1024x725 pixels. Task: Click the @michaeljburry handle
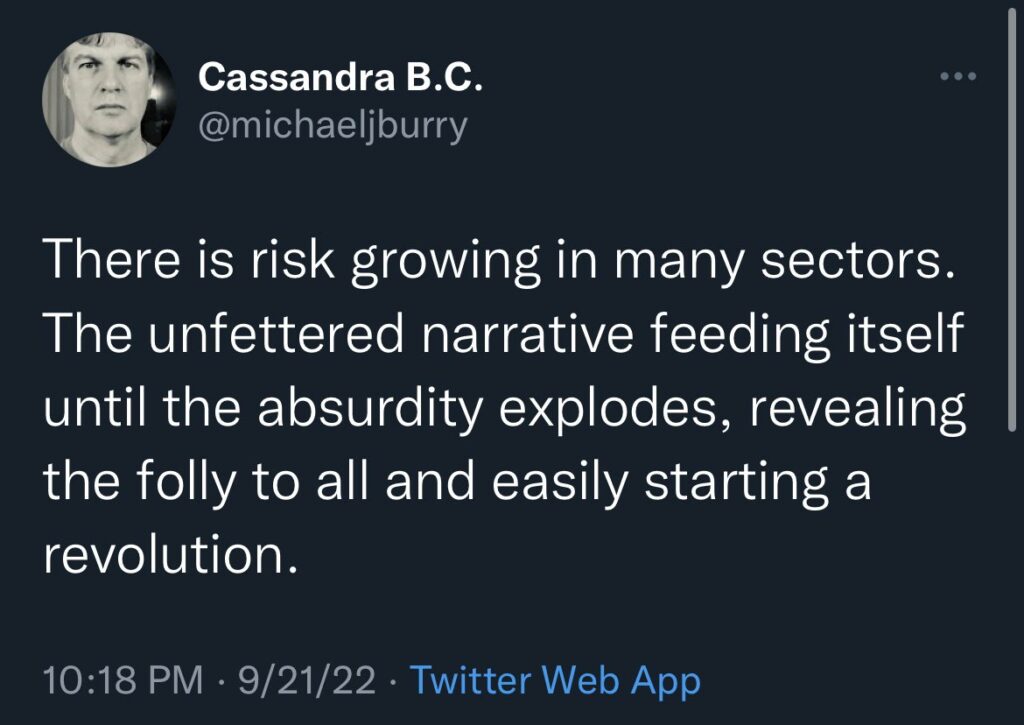pos(333,127)
